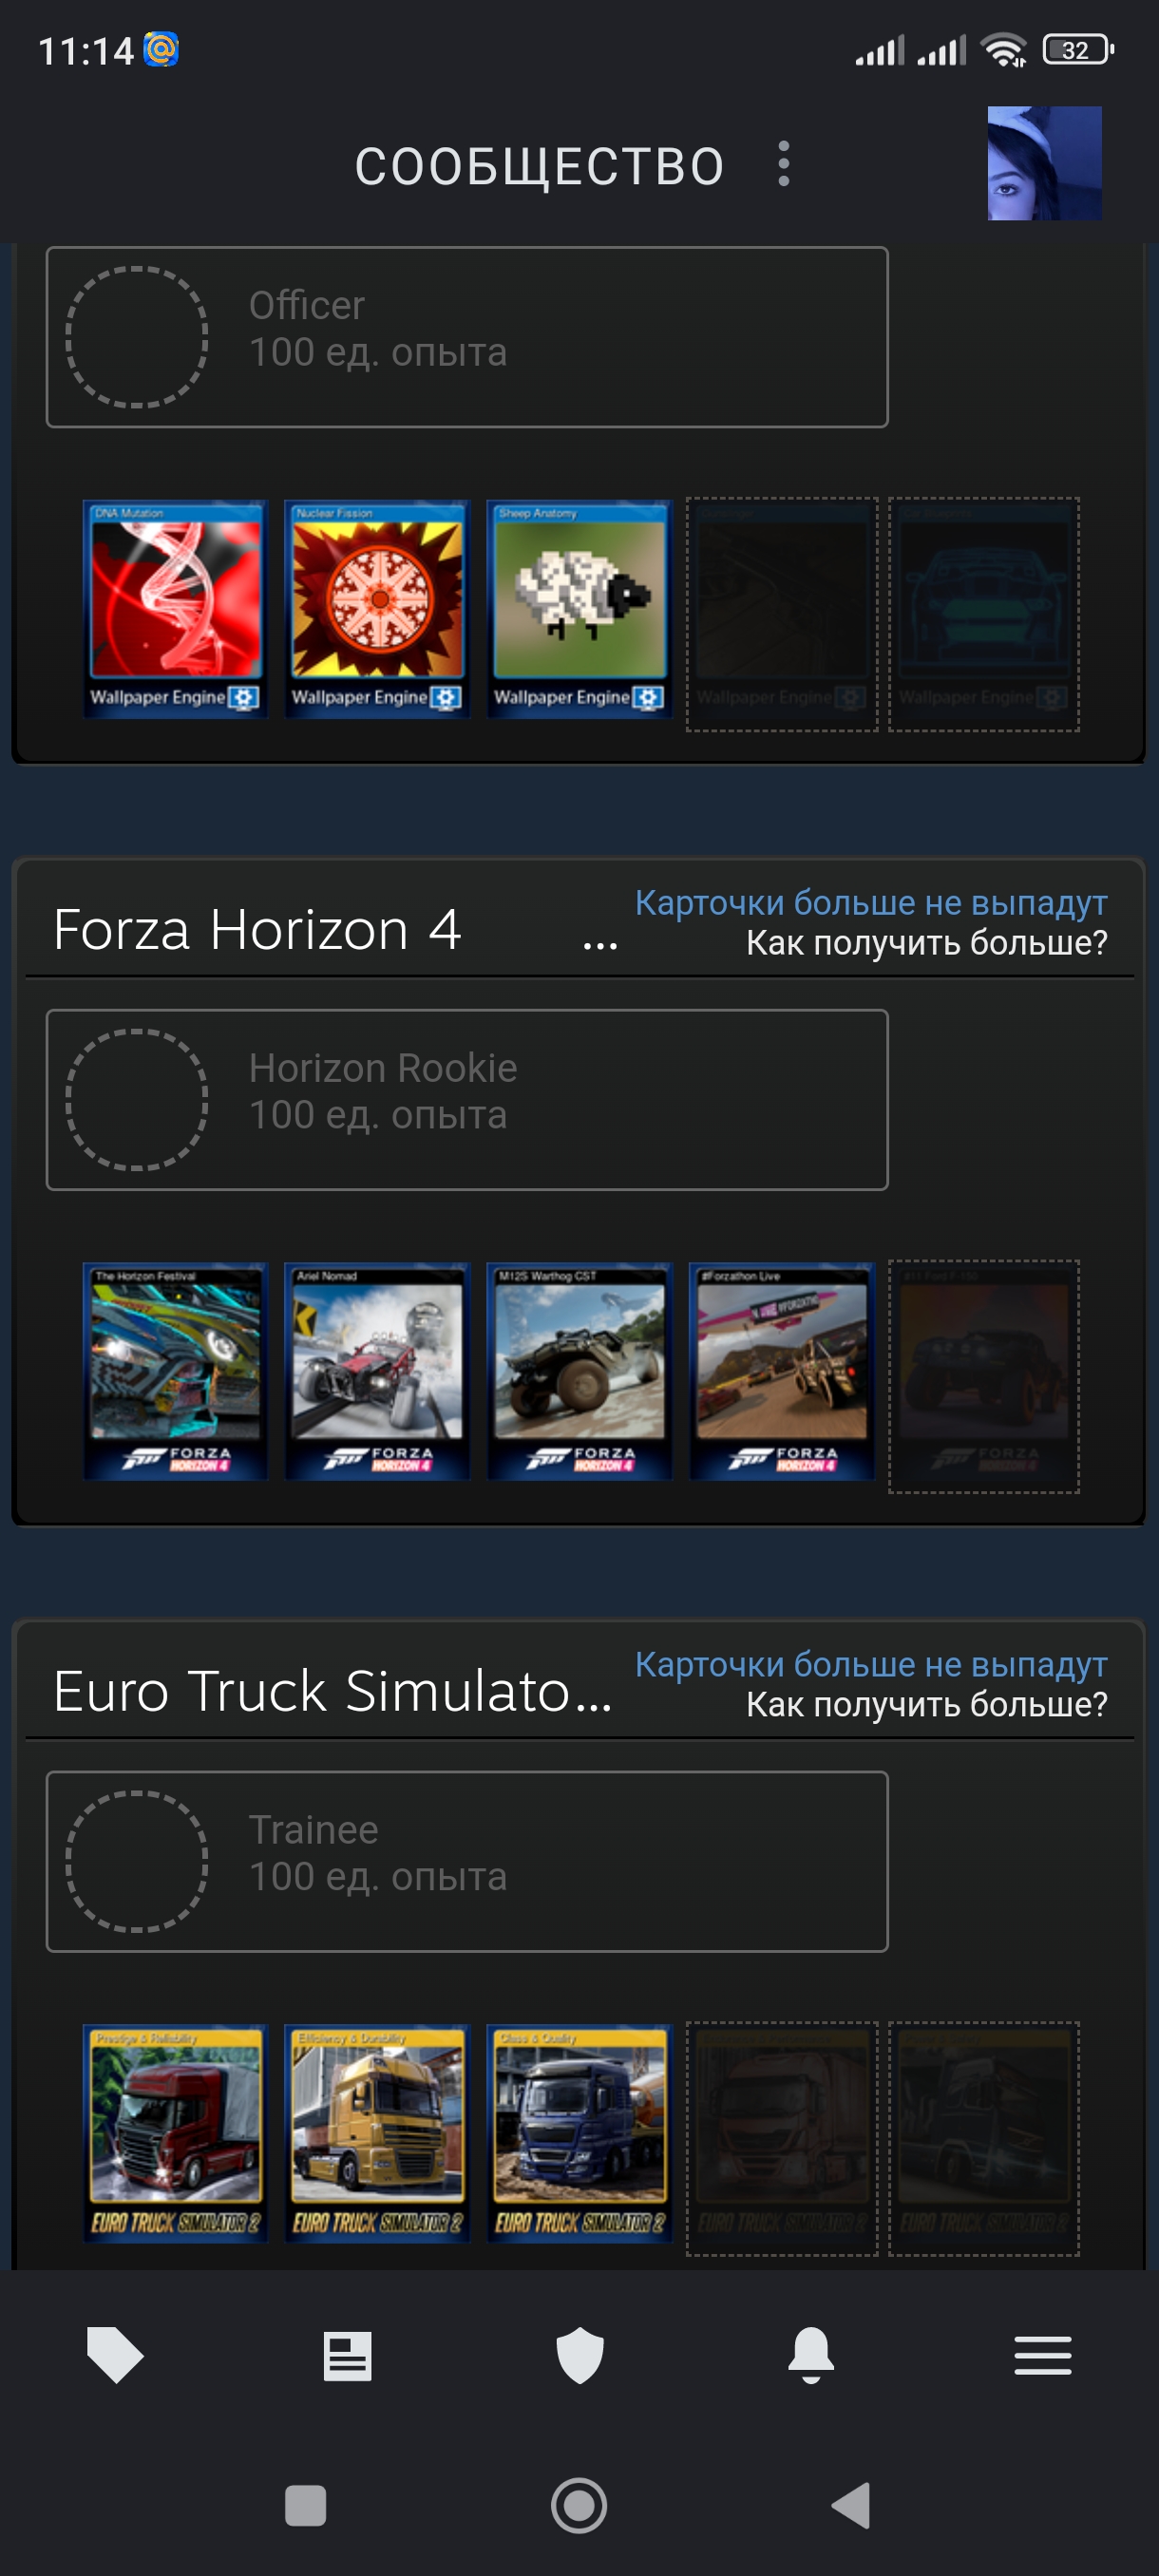
Task: Open the store tag icon tab
Action: [115, 2355]
